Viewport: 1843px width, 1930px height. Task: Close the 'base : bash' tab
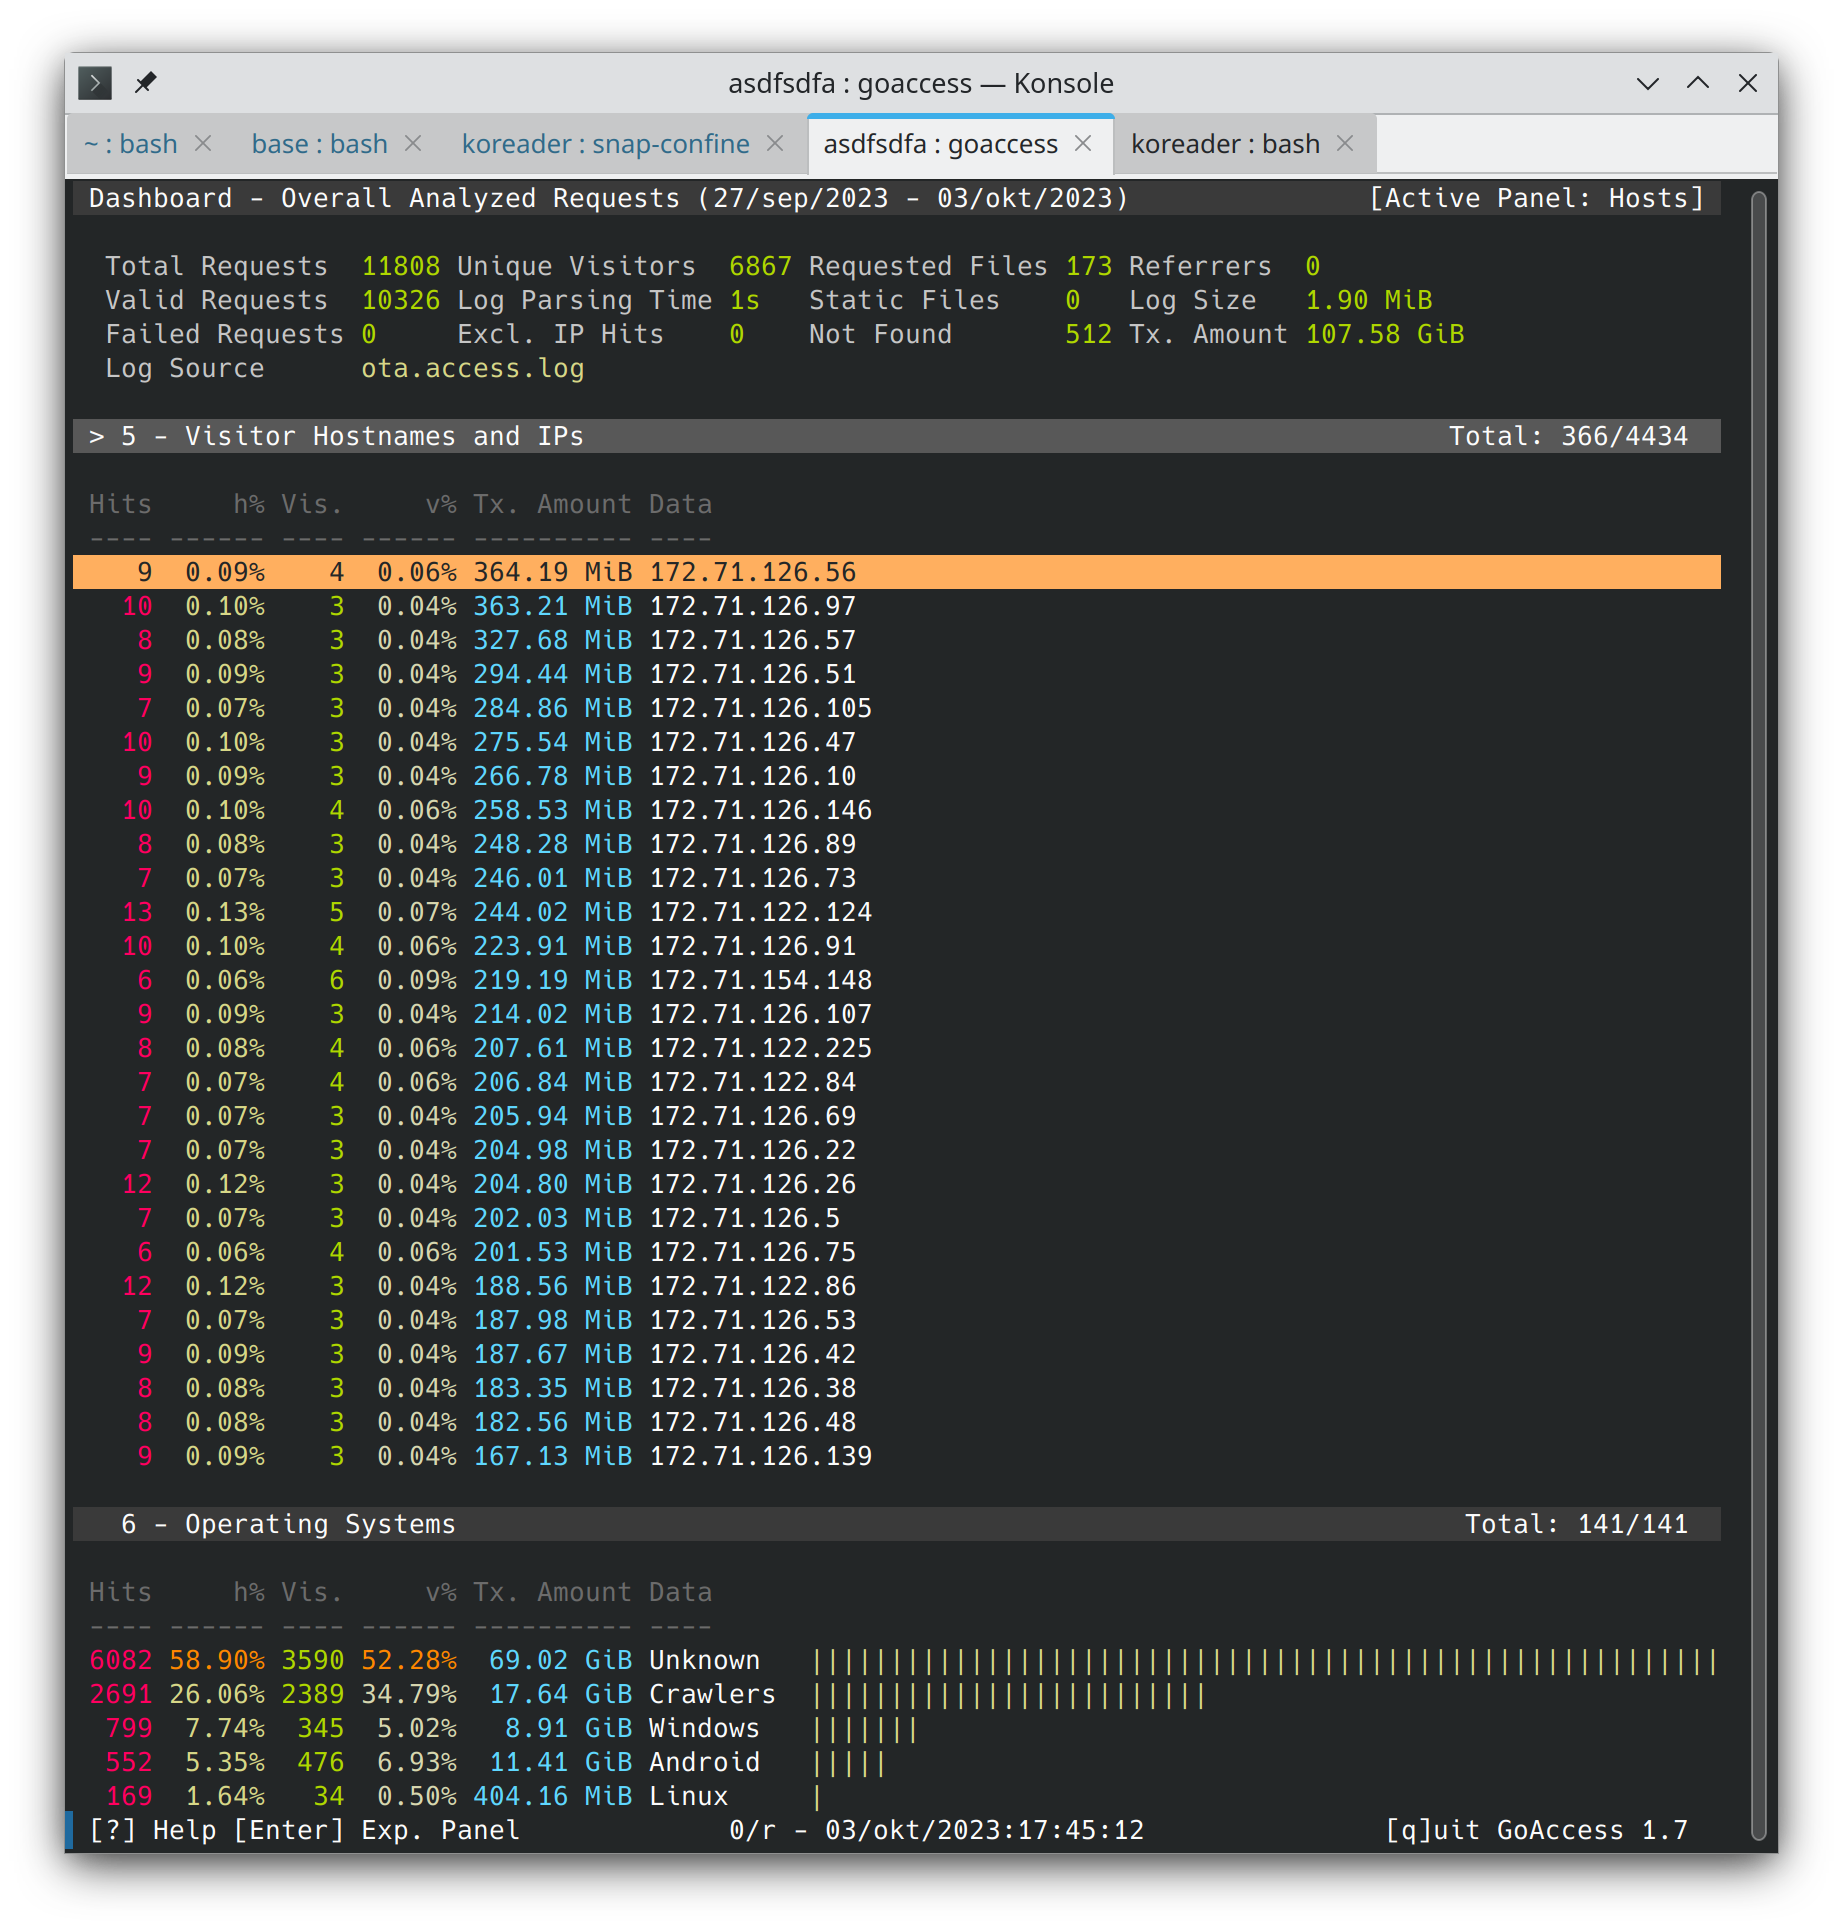(x=413, y=144)
